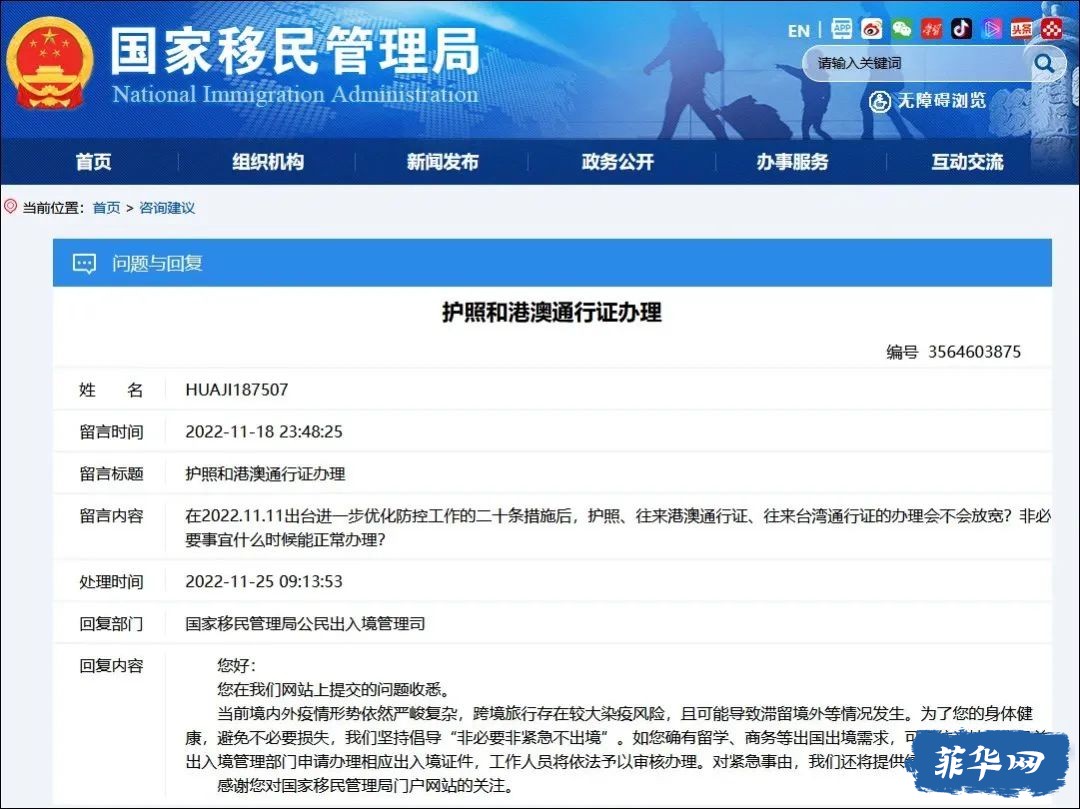Open the Douyin (TikTok) icon
The image size is (1080, 809).
click(x=962, y=29)
